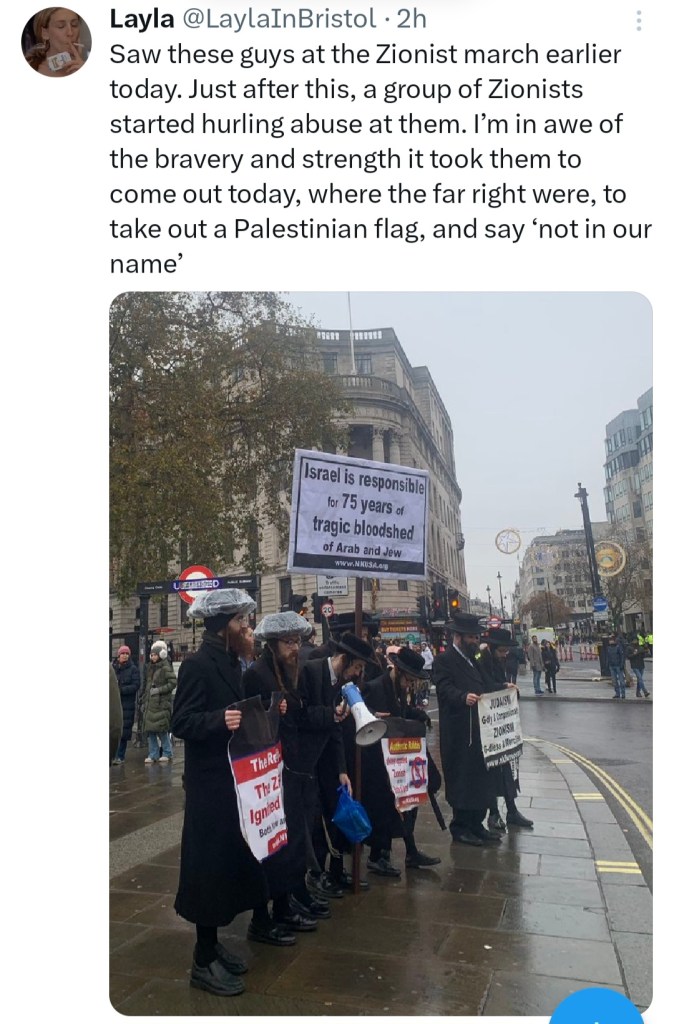This screenshot has height=1024, width=674.
Task: Tap the Underground roundel sign in photo
Action: tap(196, 584)
